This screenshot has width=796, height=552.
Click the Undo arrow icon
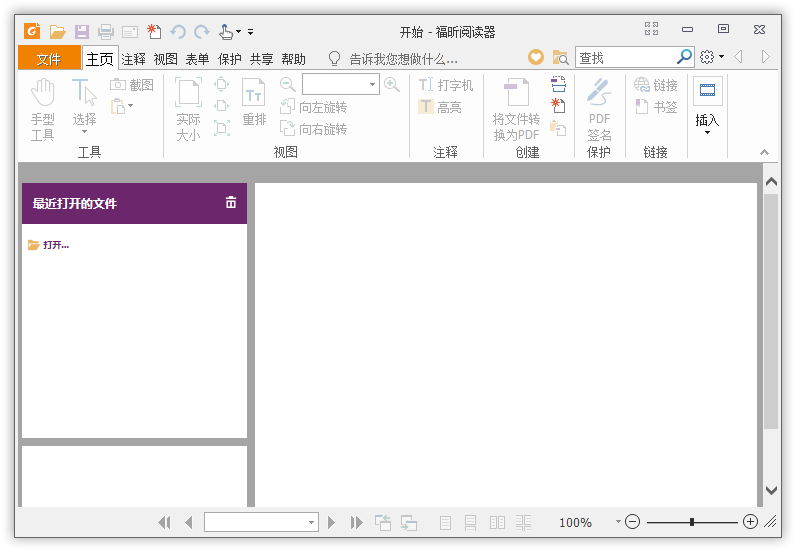(x=178, y=32)
